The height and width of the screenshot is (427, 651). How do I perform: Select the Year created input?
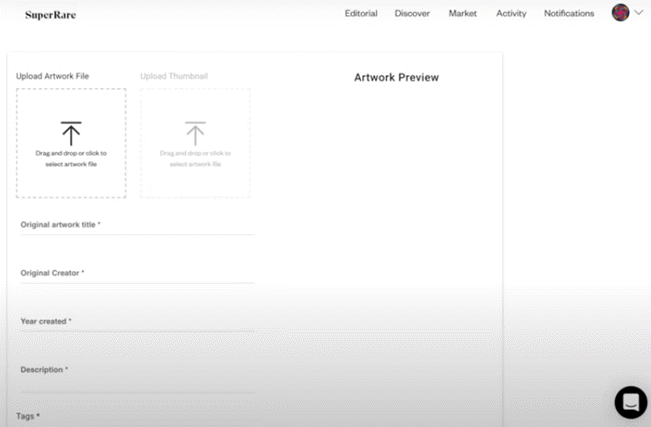click(136, 322)
